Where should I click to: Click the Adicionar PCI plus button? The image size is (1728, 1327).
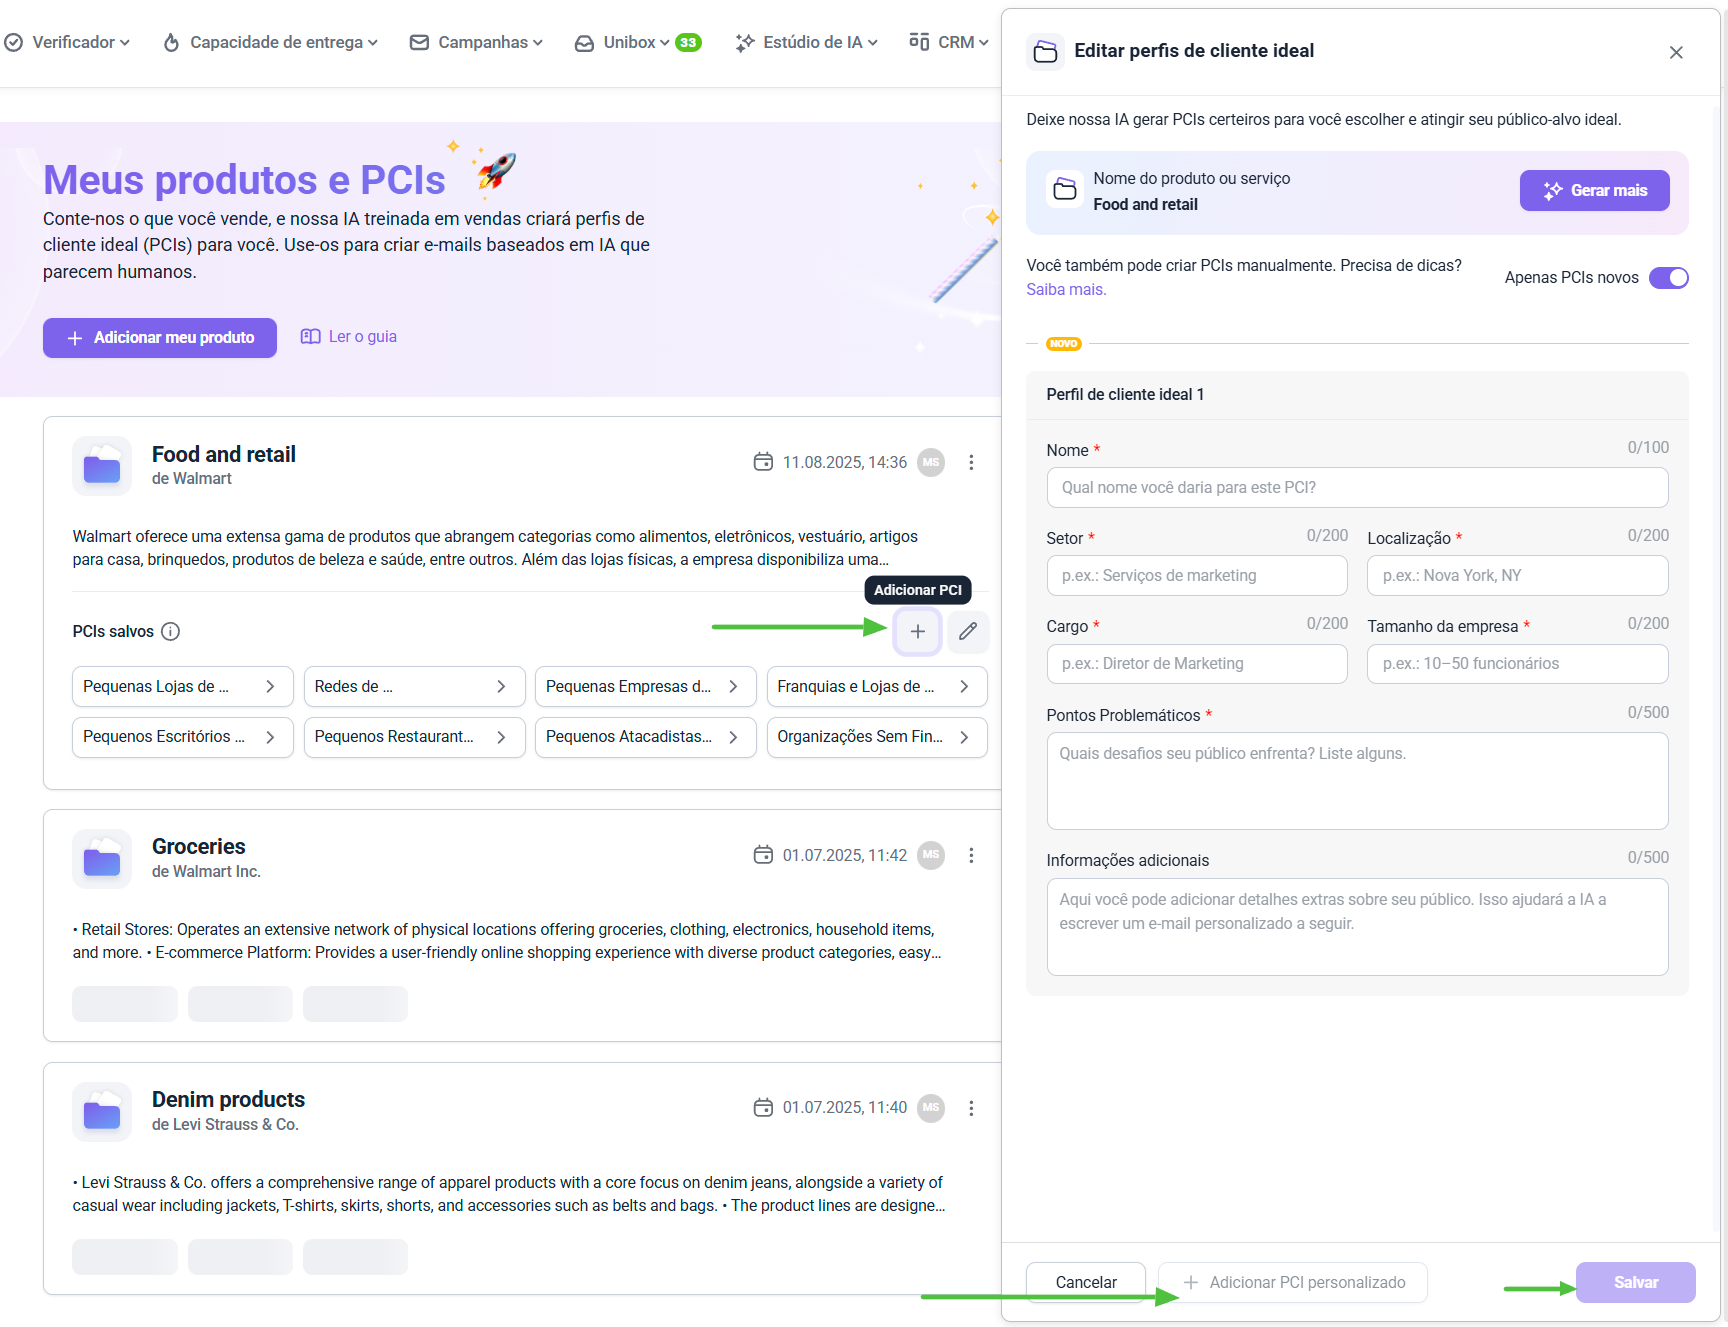(917, 631)
